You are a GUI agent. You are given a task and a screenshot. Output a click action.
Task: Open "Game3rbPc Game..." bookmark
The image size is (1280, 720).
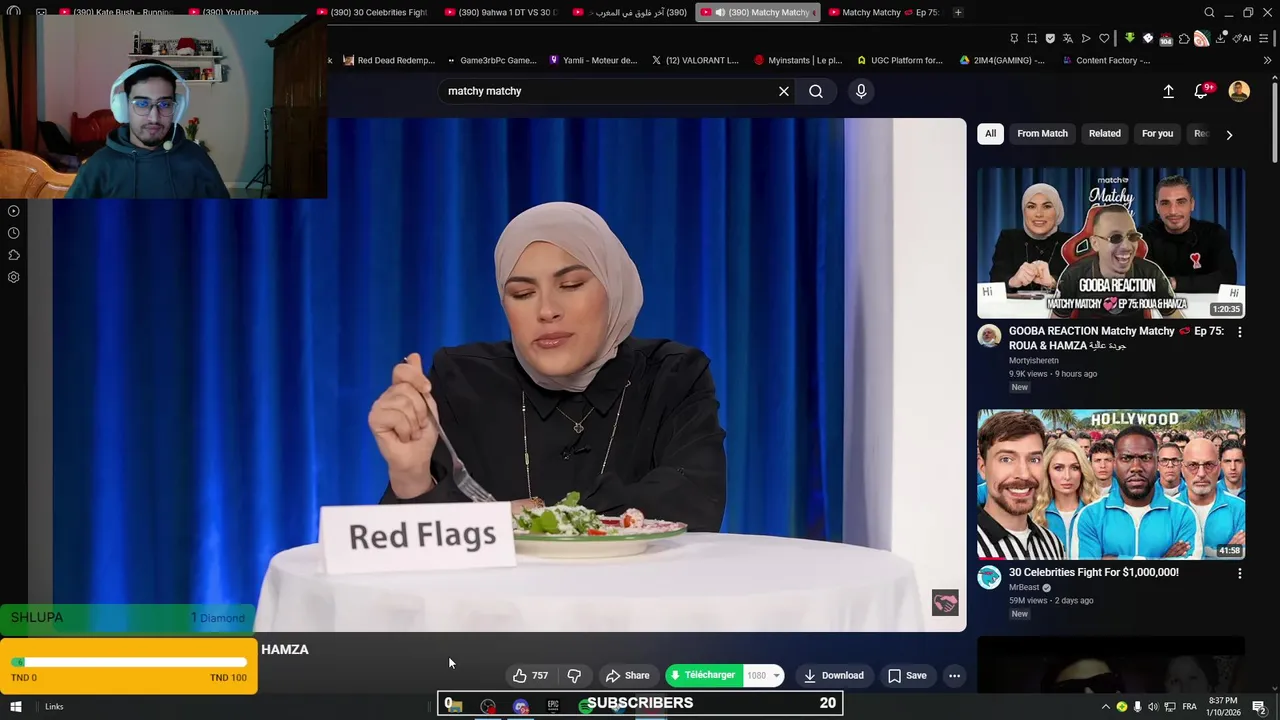[x=492, y=60]
